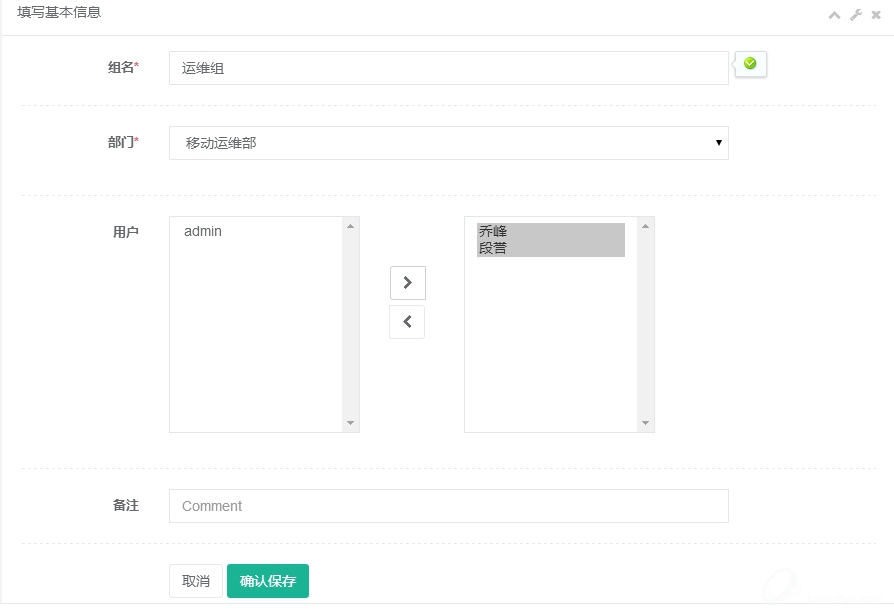
Task: Click the 填写基本信息 panel title
Action: [x=59, y=13]
